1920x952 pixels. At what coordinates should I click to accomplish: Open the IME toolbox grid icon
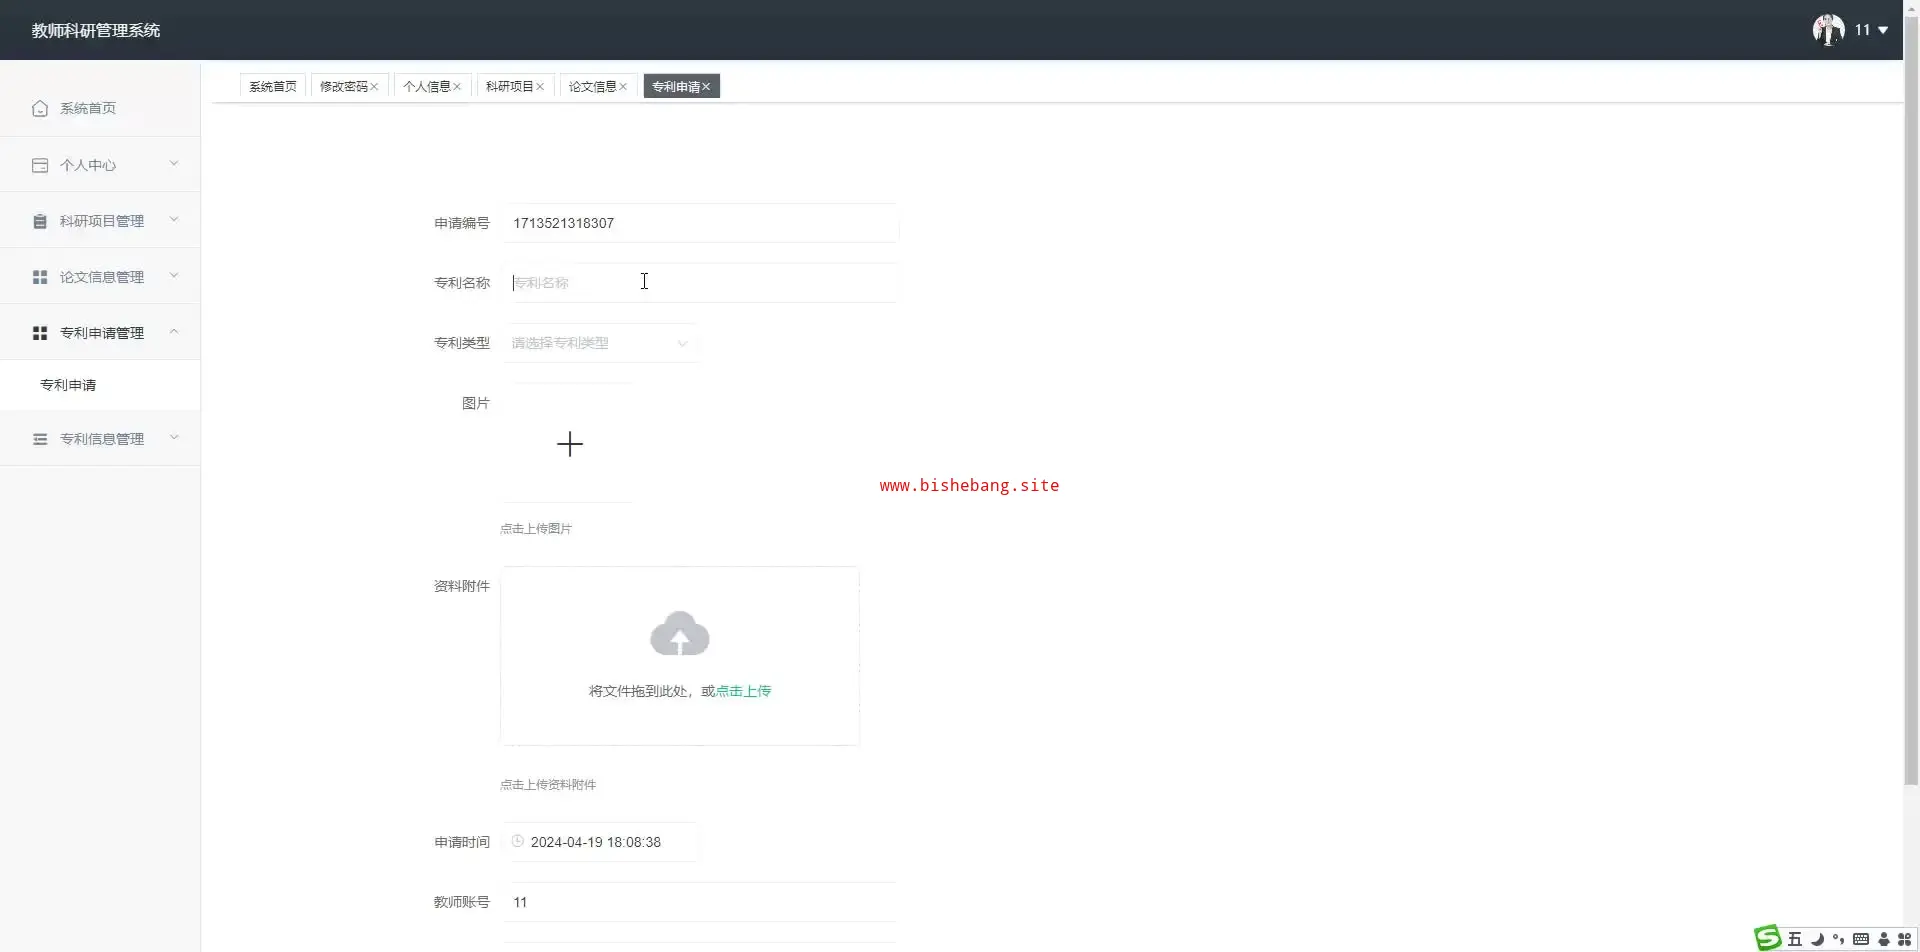[x=1905, y=939]
